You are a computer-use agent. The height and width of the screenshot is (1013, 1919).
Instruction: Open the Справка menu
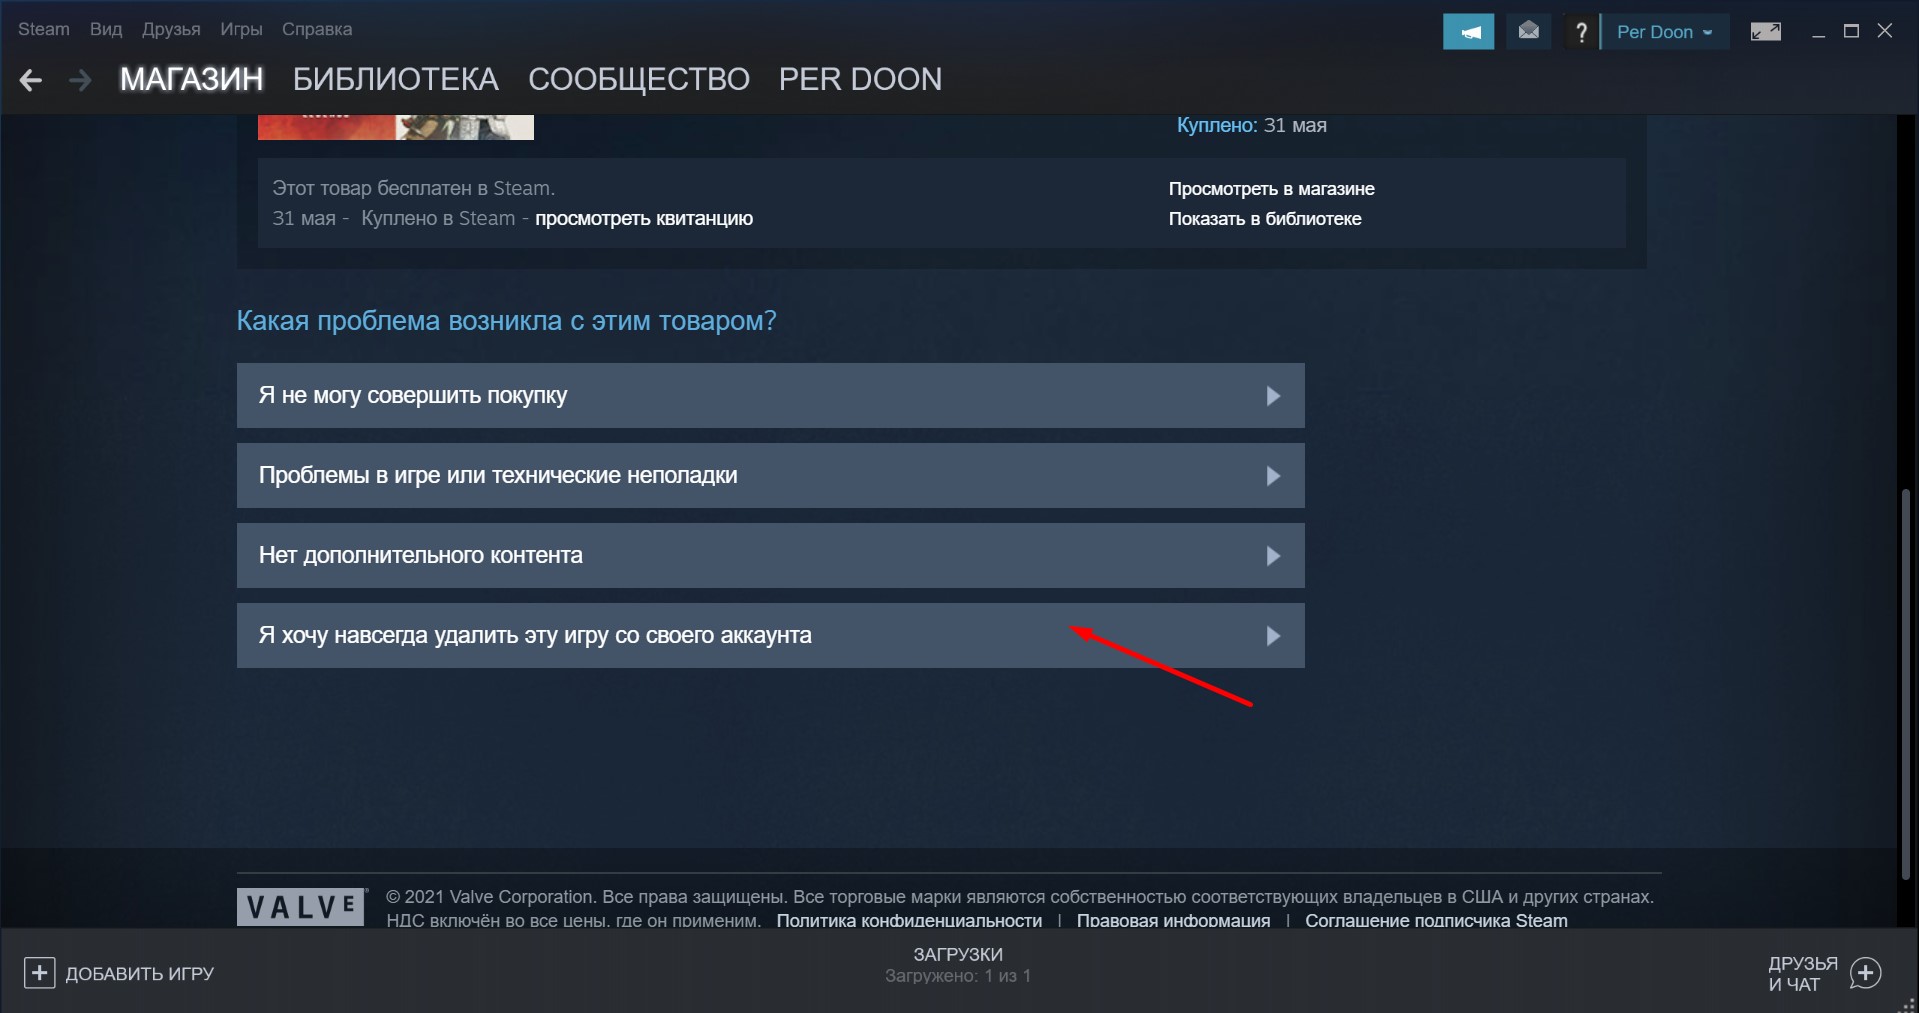317,29
